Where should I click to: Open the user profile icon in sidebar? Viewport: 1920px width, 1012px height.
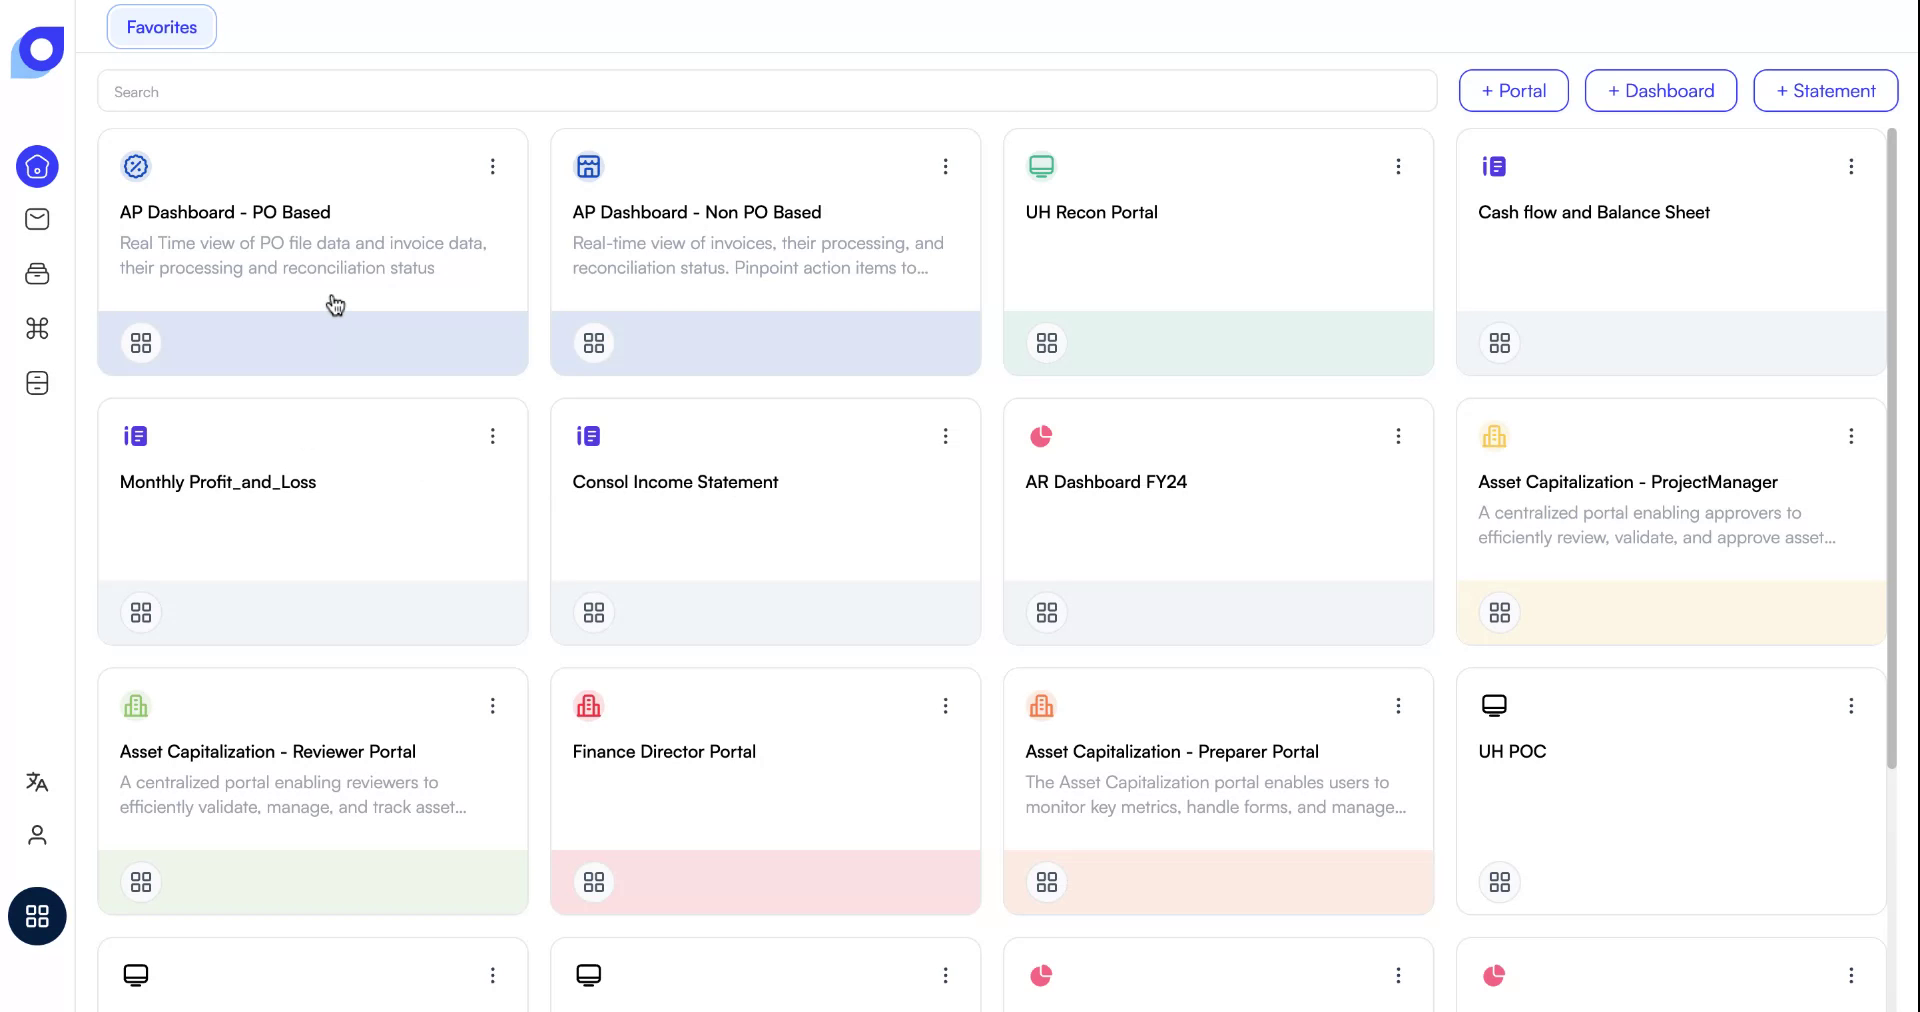coord(37,835)
